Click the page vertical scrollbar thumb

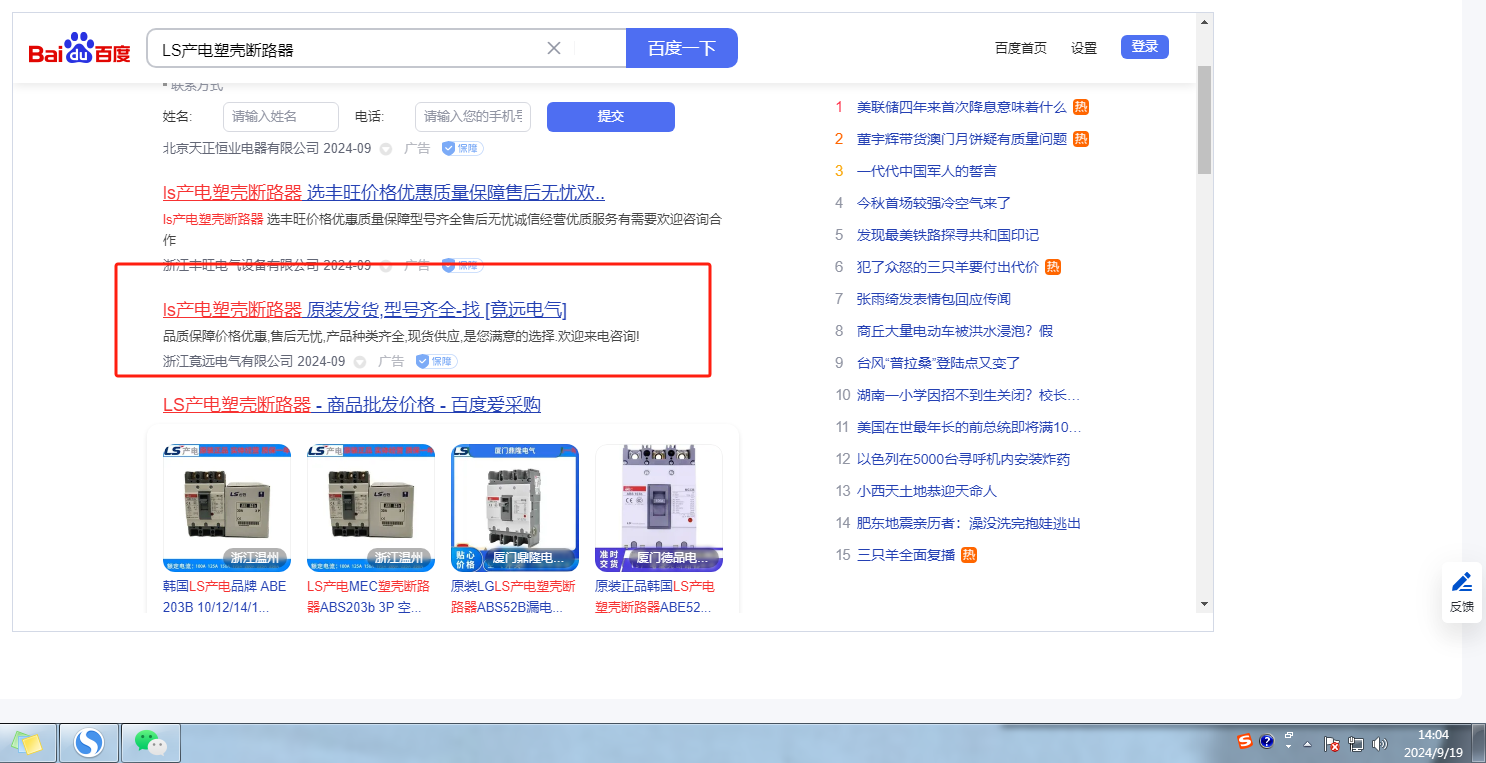pos(1205,120)
